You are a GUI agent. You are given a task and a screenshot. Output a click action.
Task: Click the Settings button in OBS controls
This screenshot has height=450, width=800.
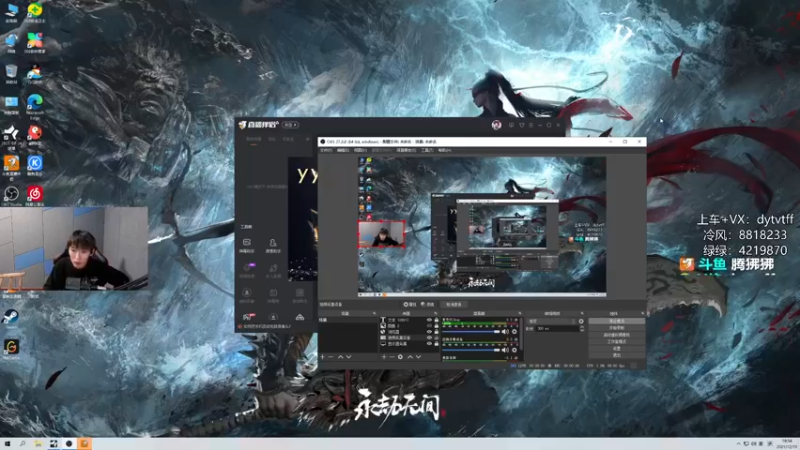pos(617,348)
